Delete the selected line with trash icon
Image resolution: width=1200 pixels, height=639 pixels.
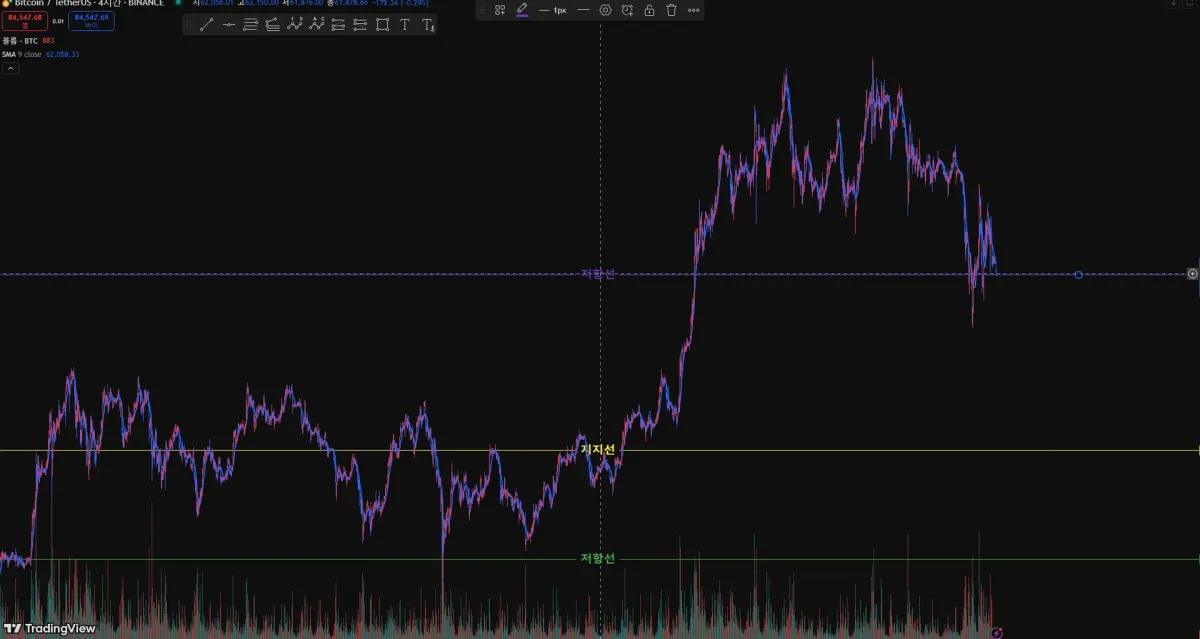point(671,10)
